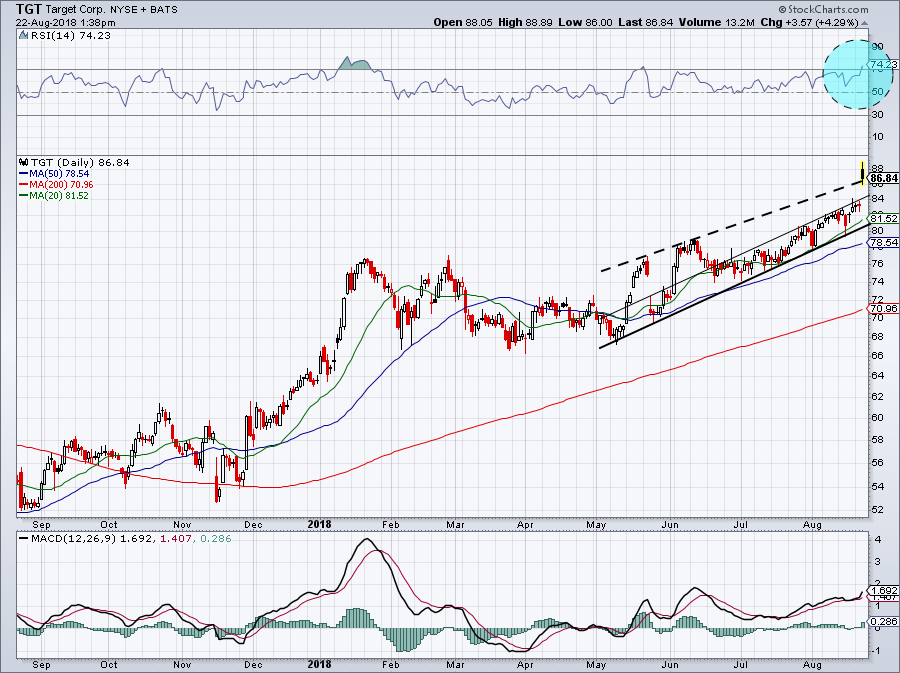The width and height of the screenshot is (900, 673).
Task: Click the 1.692 MACD value tag
Action: [883, 591]
